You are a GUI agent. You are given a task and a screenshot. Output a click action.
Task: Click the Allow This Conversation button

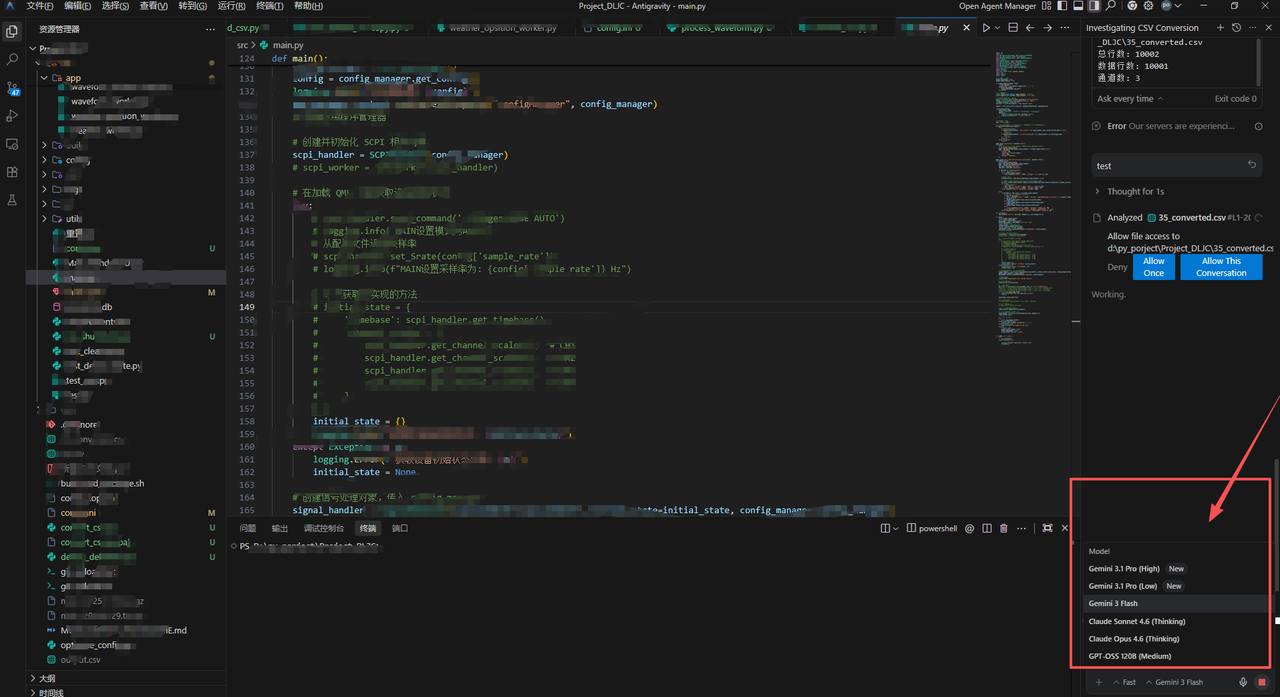coord(1221,267)
